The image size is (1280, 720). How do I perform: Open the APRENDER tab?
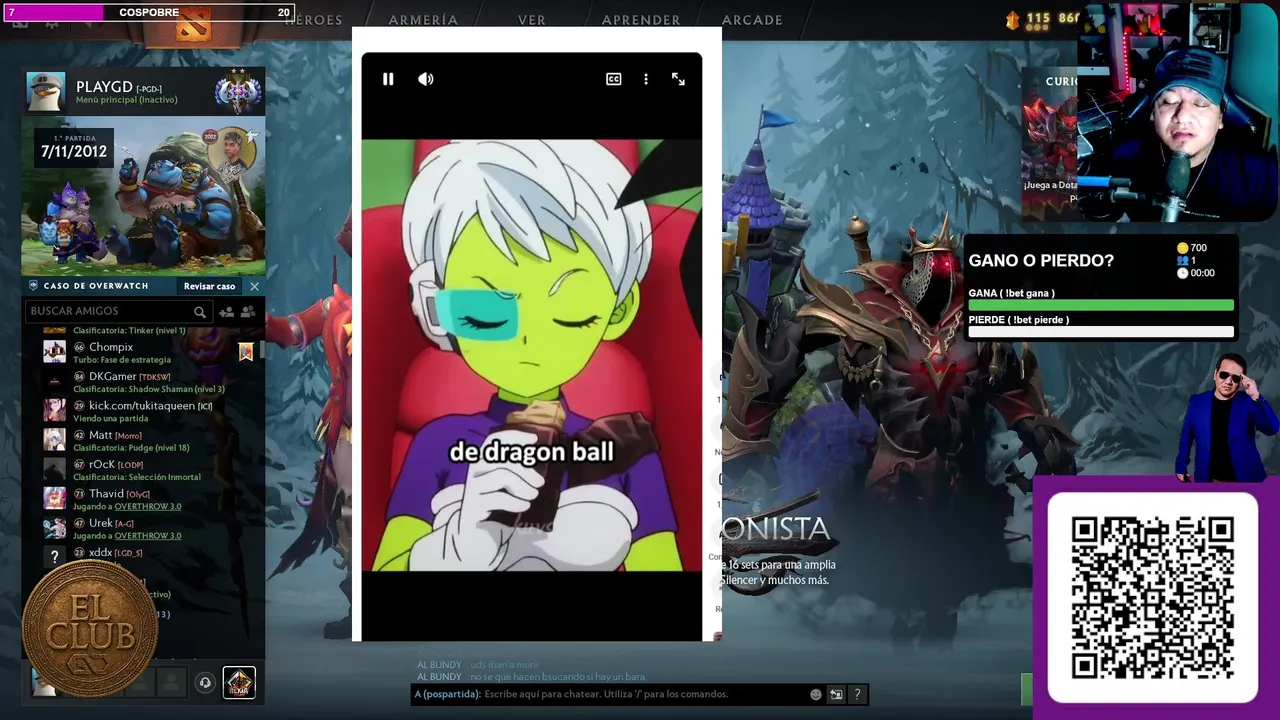point(641,20)
